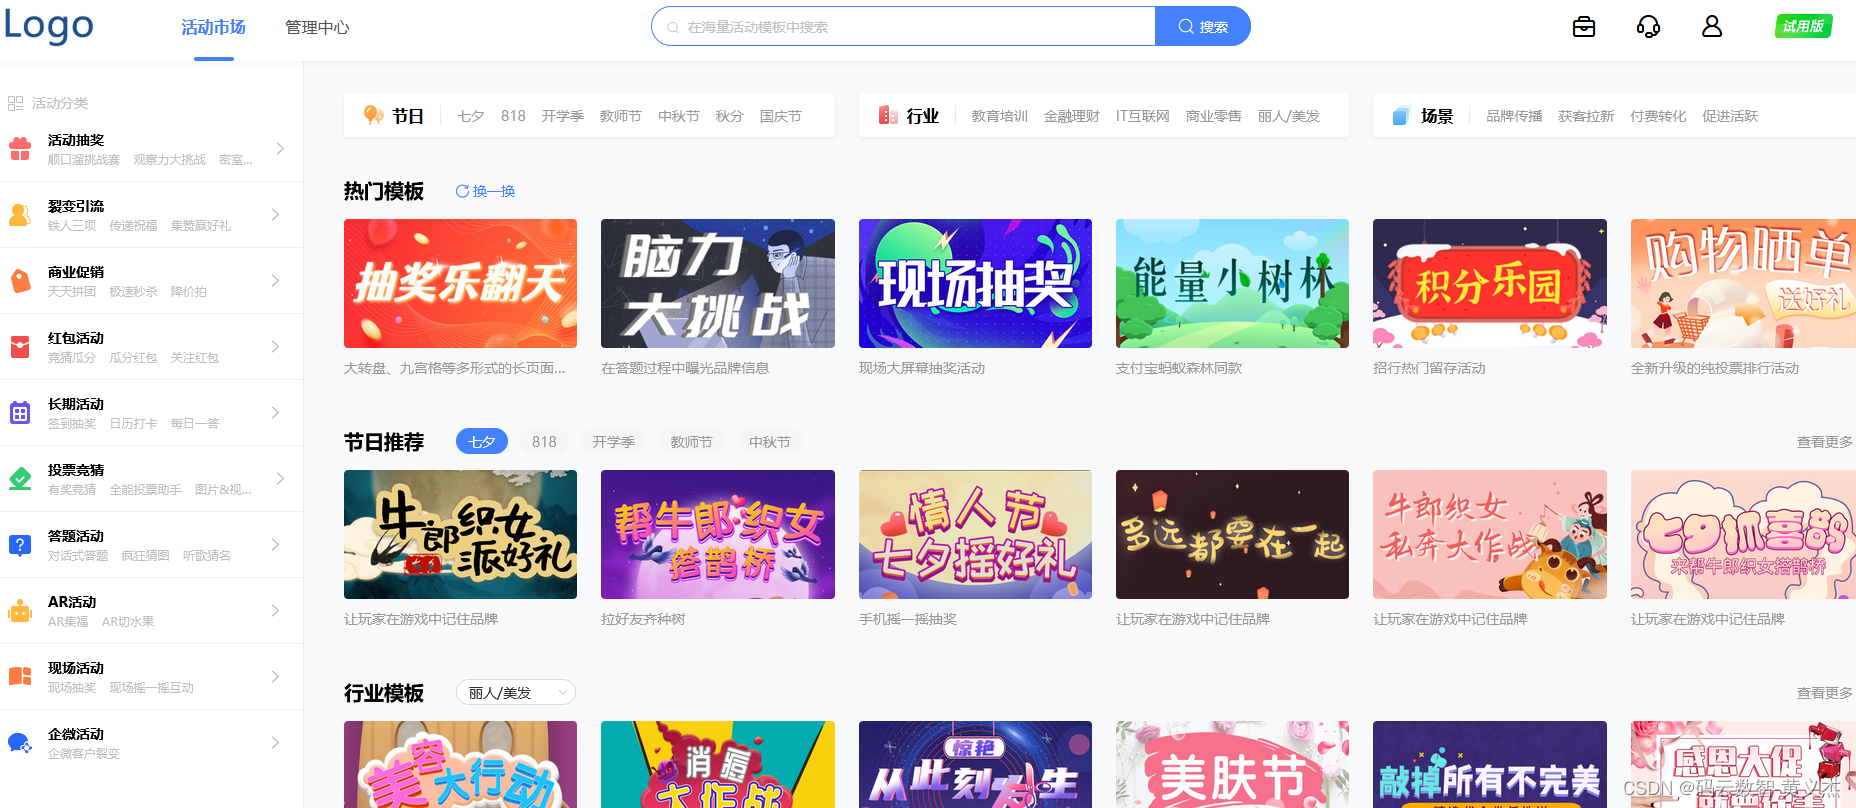Open the 金融理财 industry filter link
This screenshot has height=808, width=1856.
[1071, 116]
